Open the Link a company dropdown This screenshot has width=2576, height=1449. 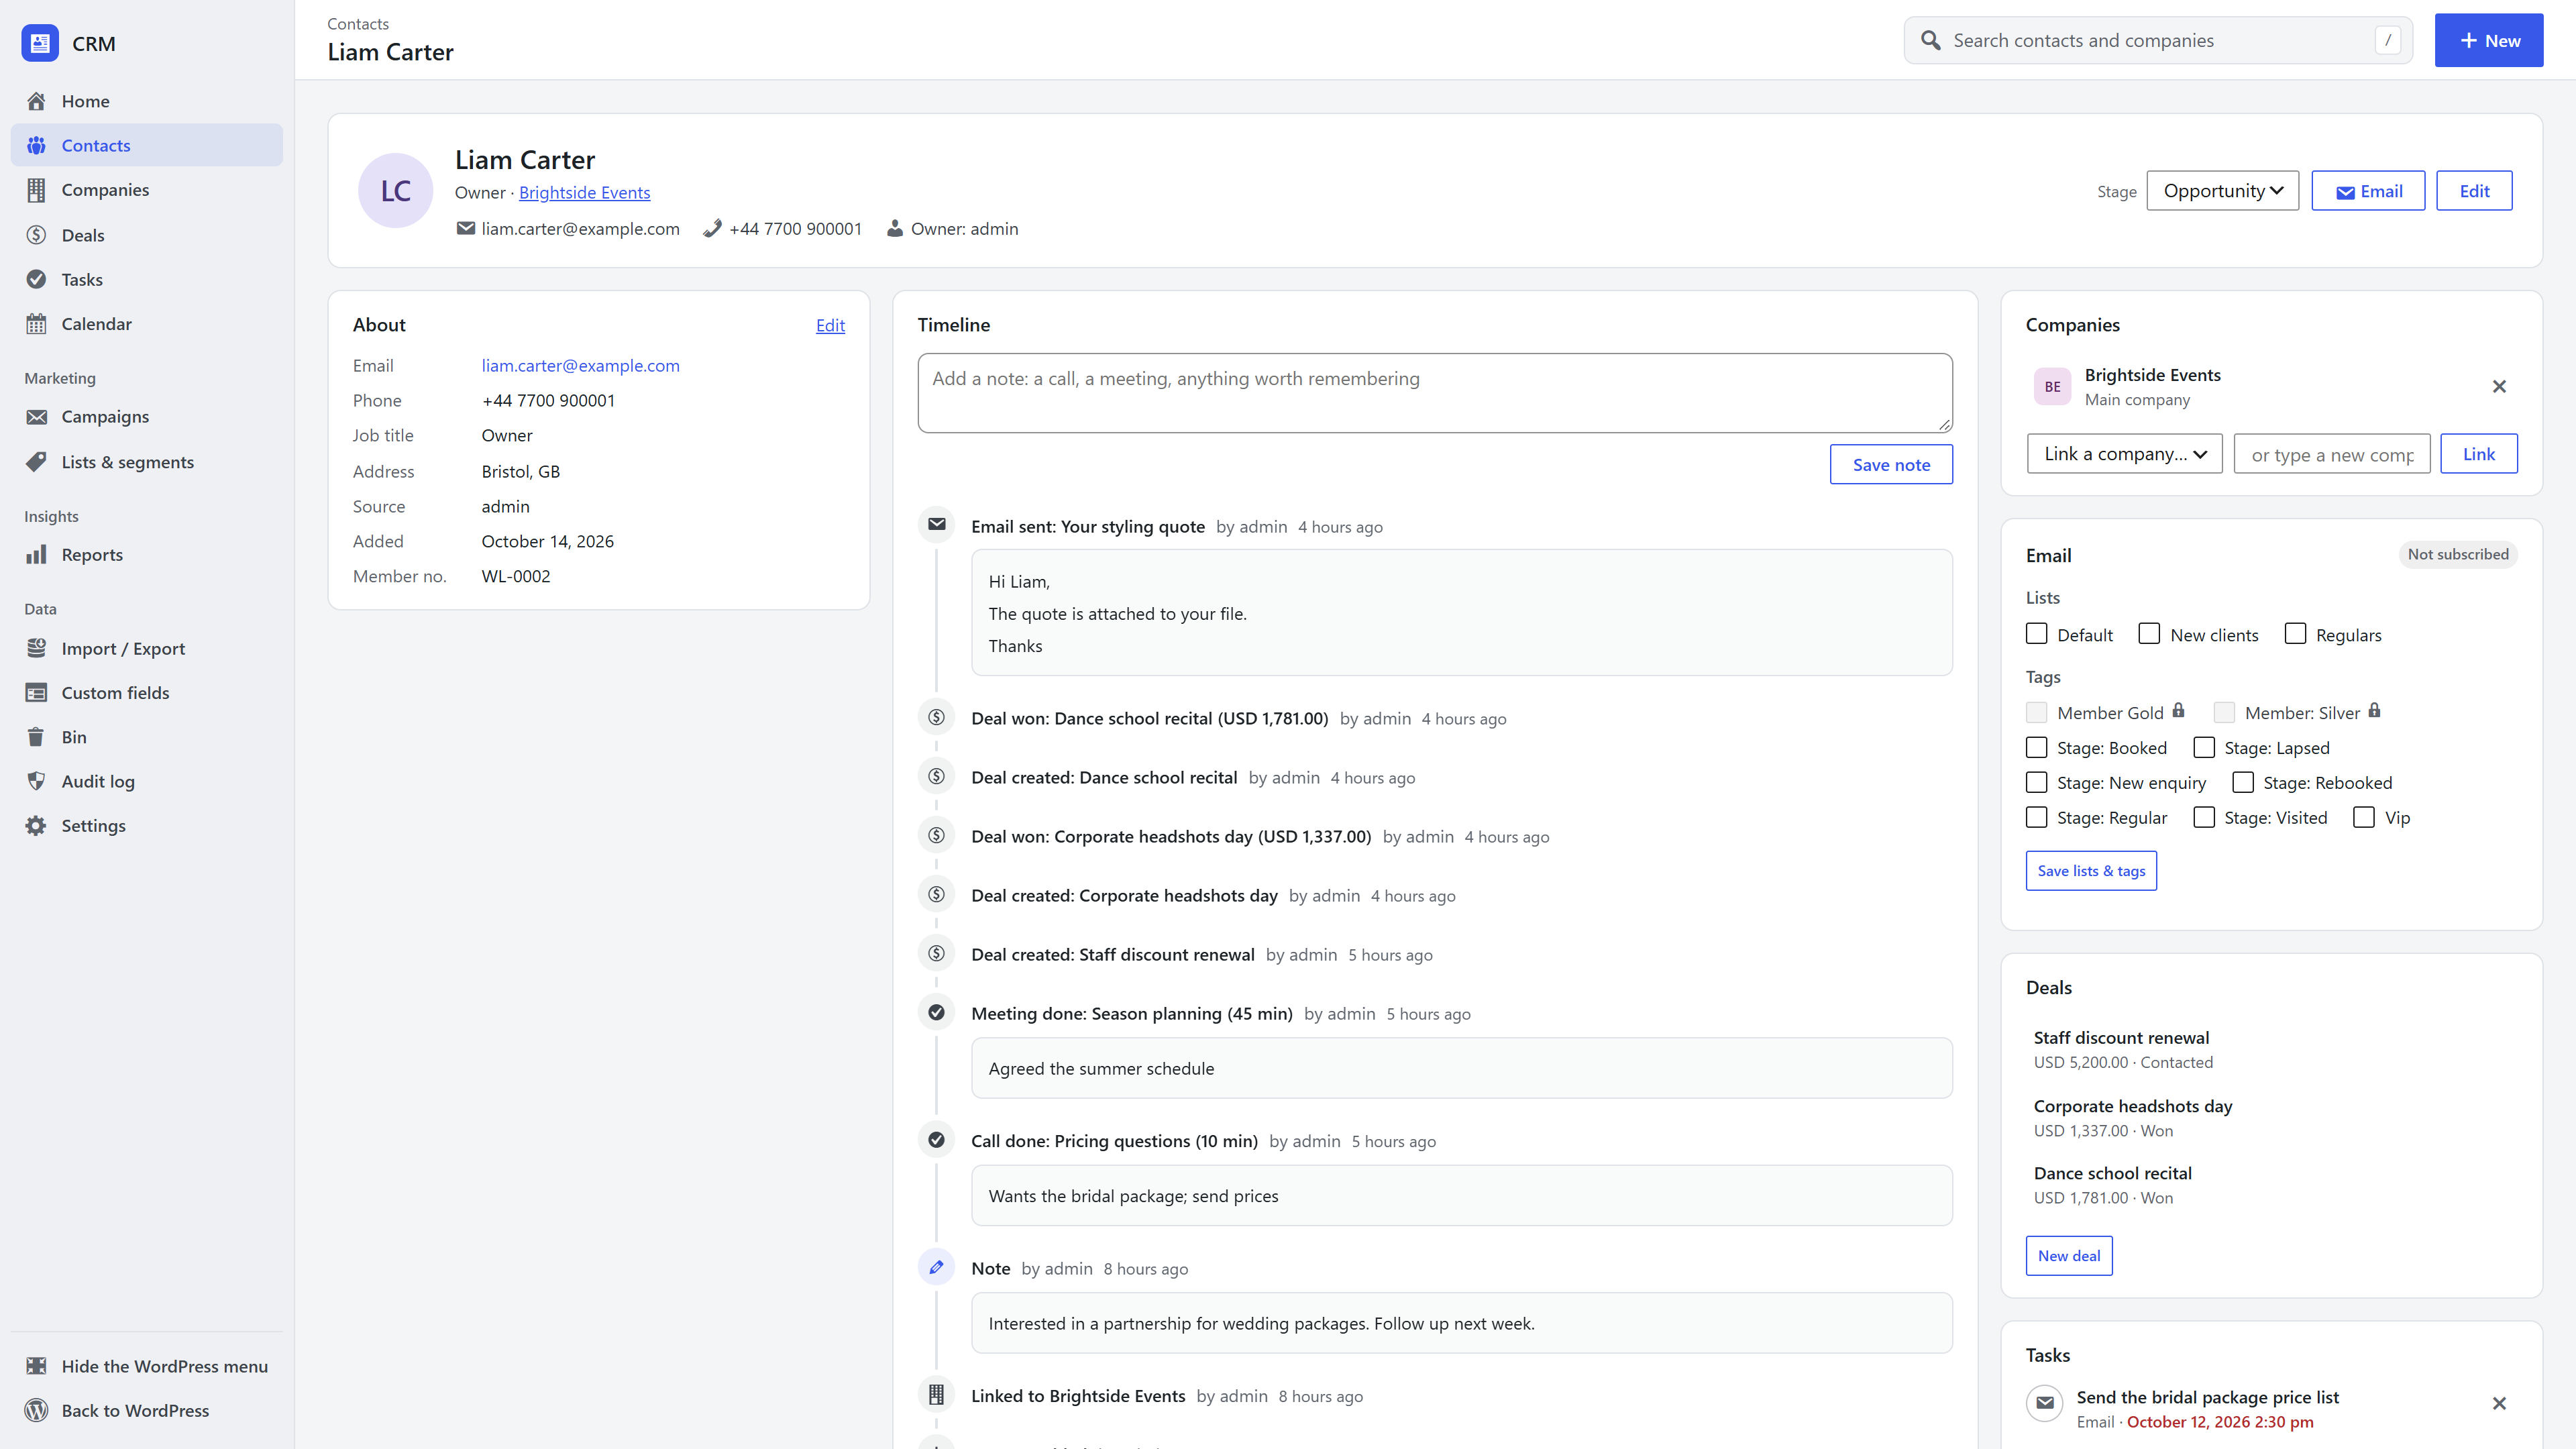click(x=2124, y=454)
